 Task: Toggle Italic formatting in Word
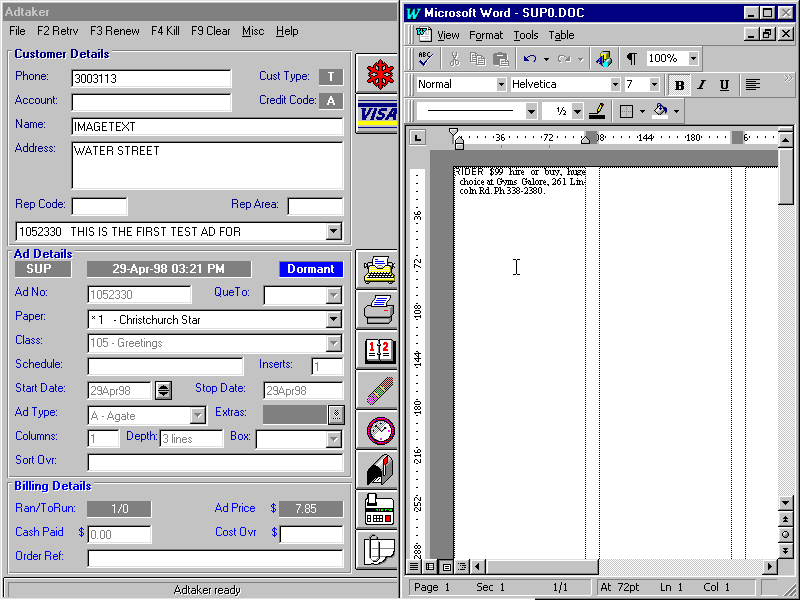point(702,85)
